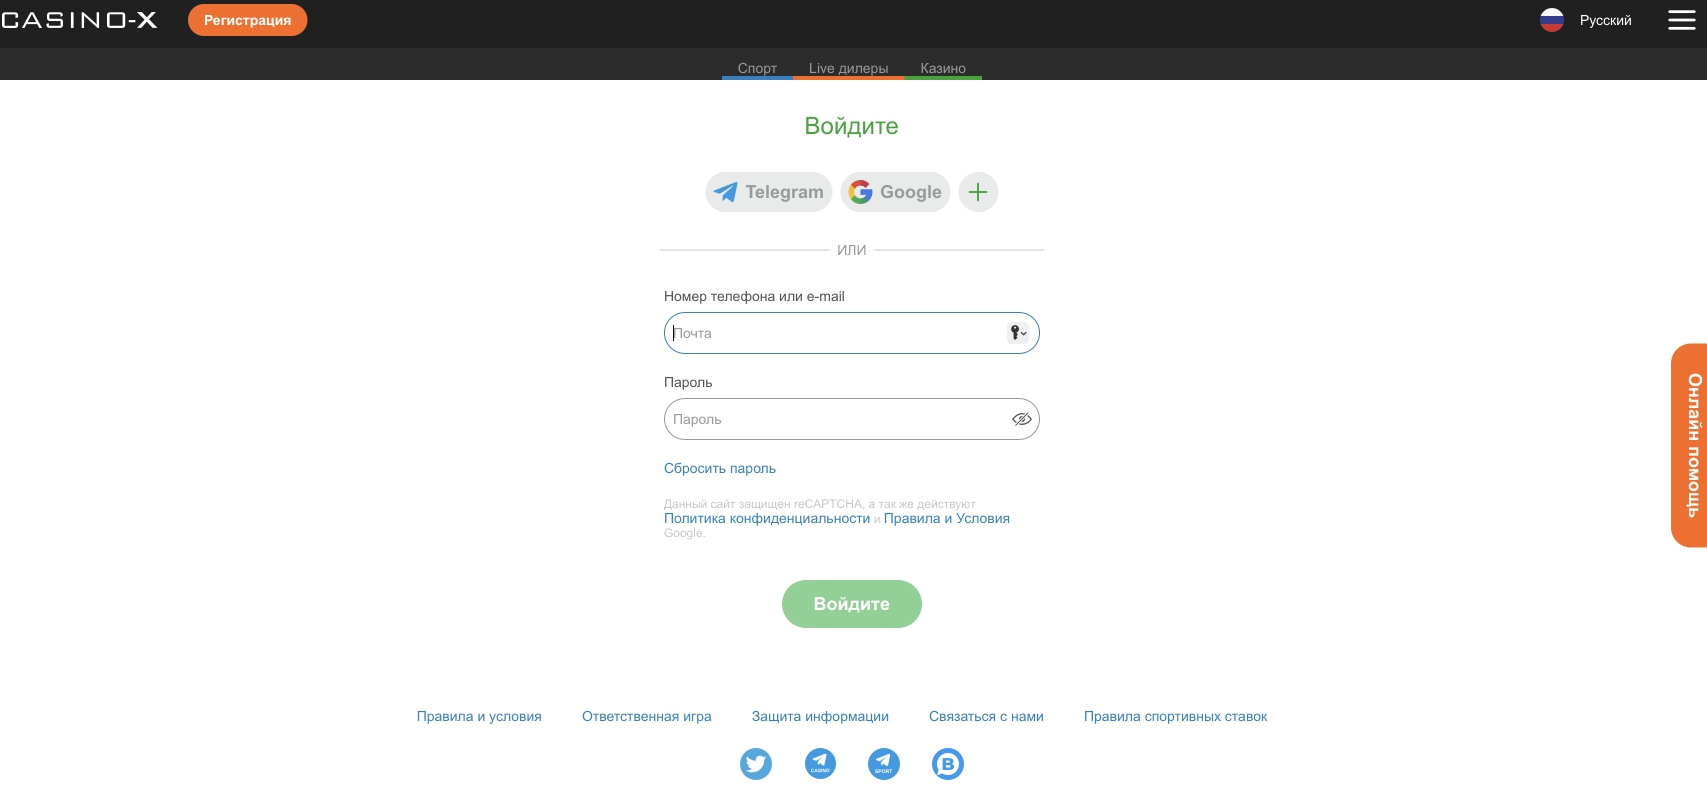Sign in with Telegram

tap(769, 192)
